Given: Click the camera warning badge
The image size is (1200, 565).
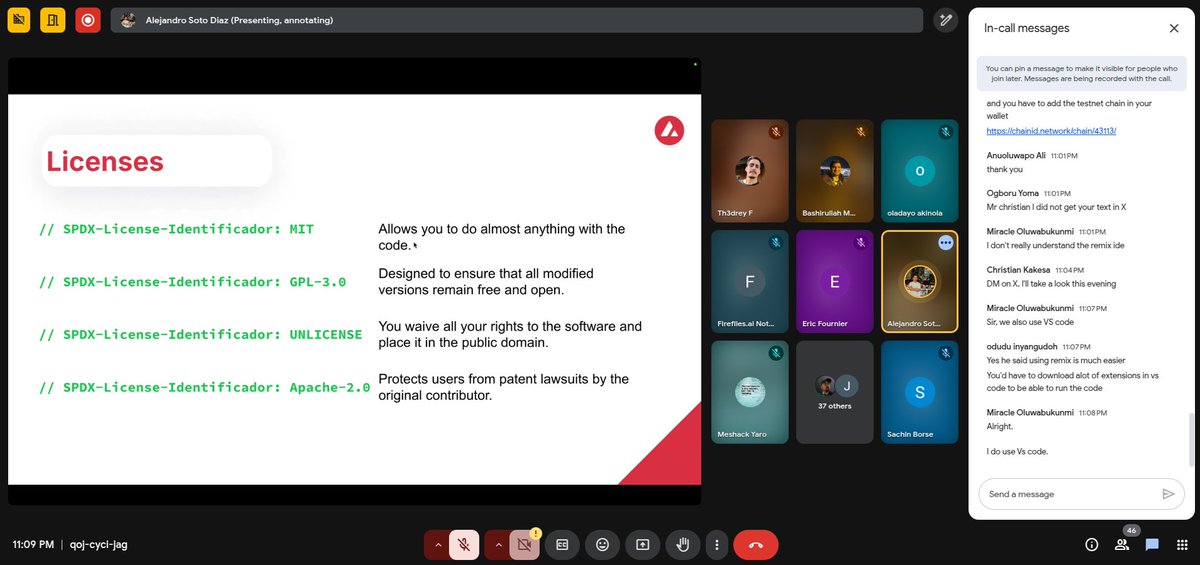Looking at the screenshot, I should point(536,533).
